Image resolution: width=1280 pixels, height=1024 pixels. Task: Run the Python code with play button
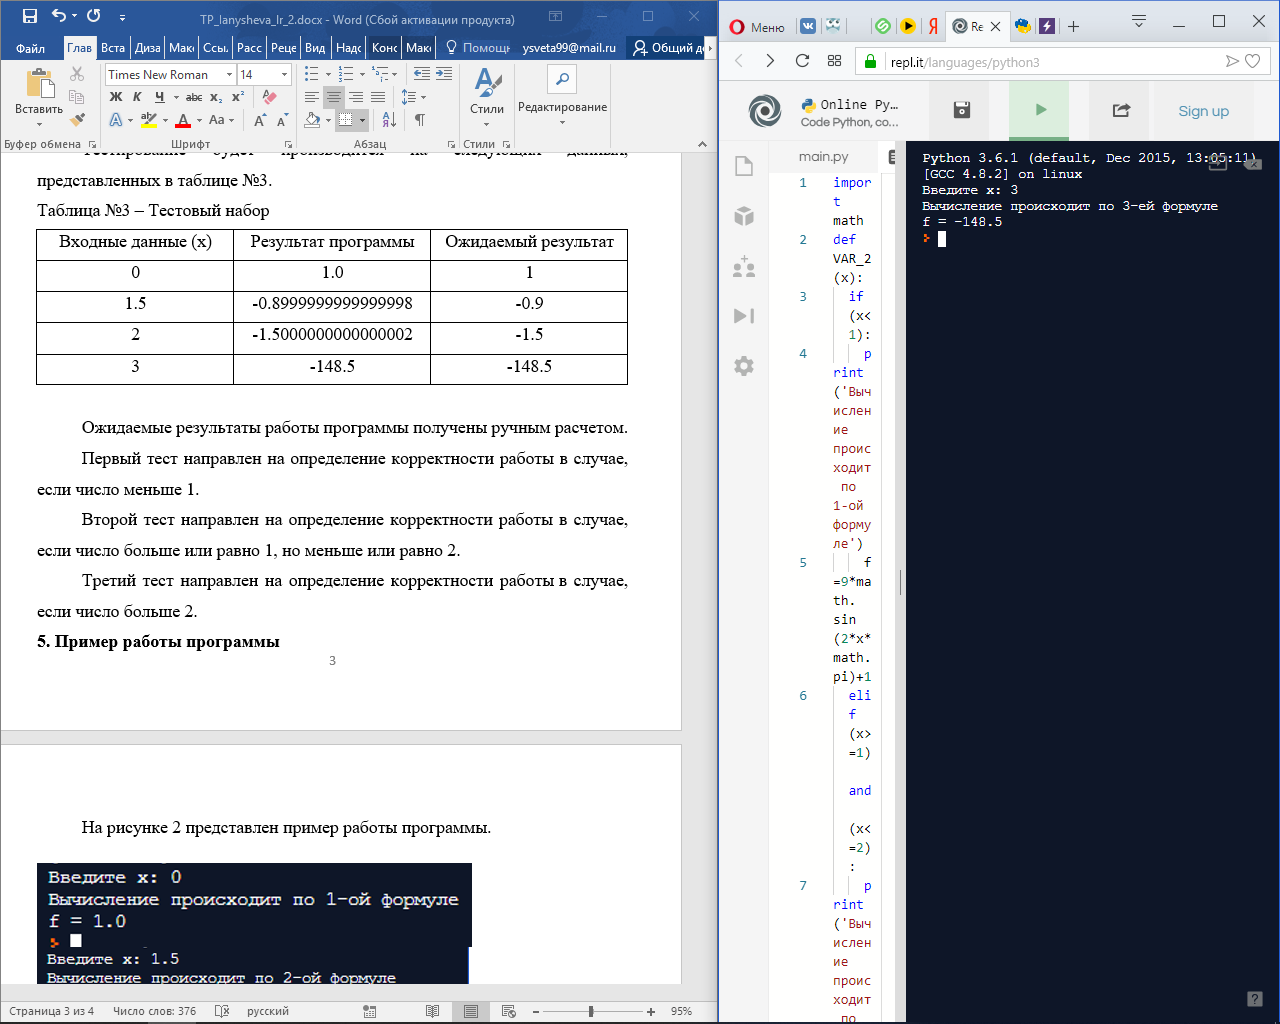1040,110
